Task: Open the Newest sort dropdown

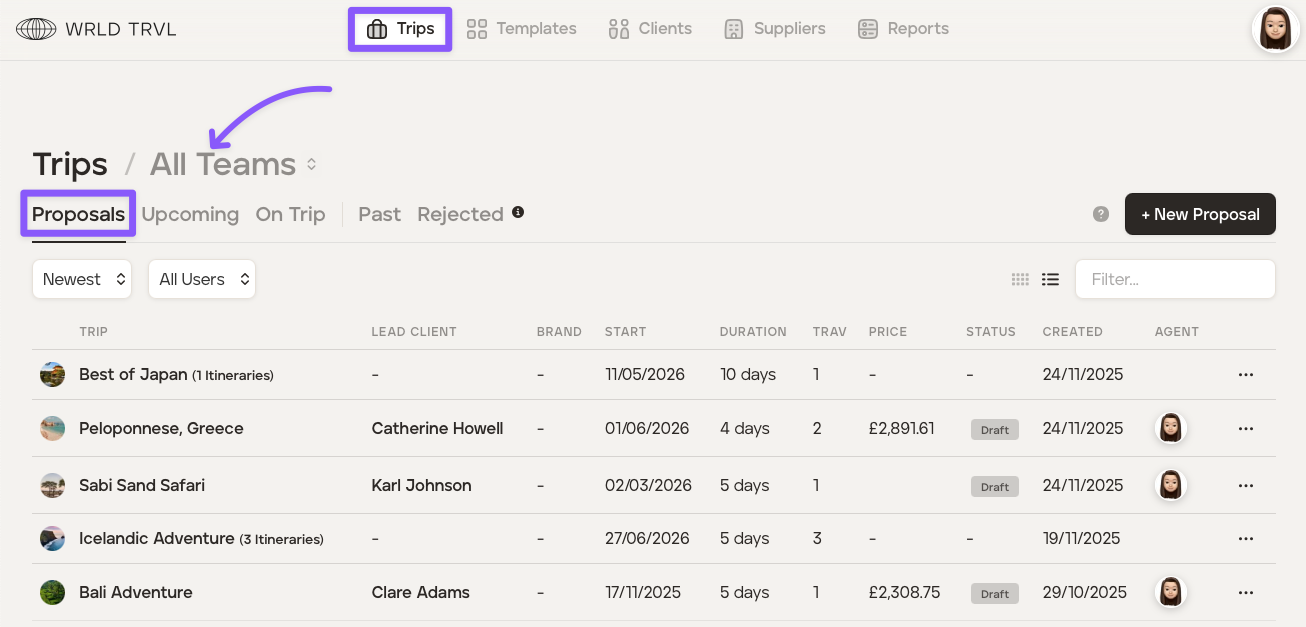Action: (82, 280)
